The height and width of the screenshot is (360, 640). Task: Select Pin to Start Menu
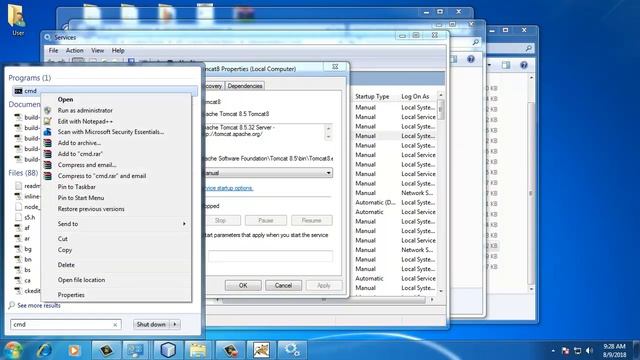81,198
